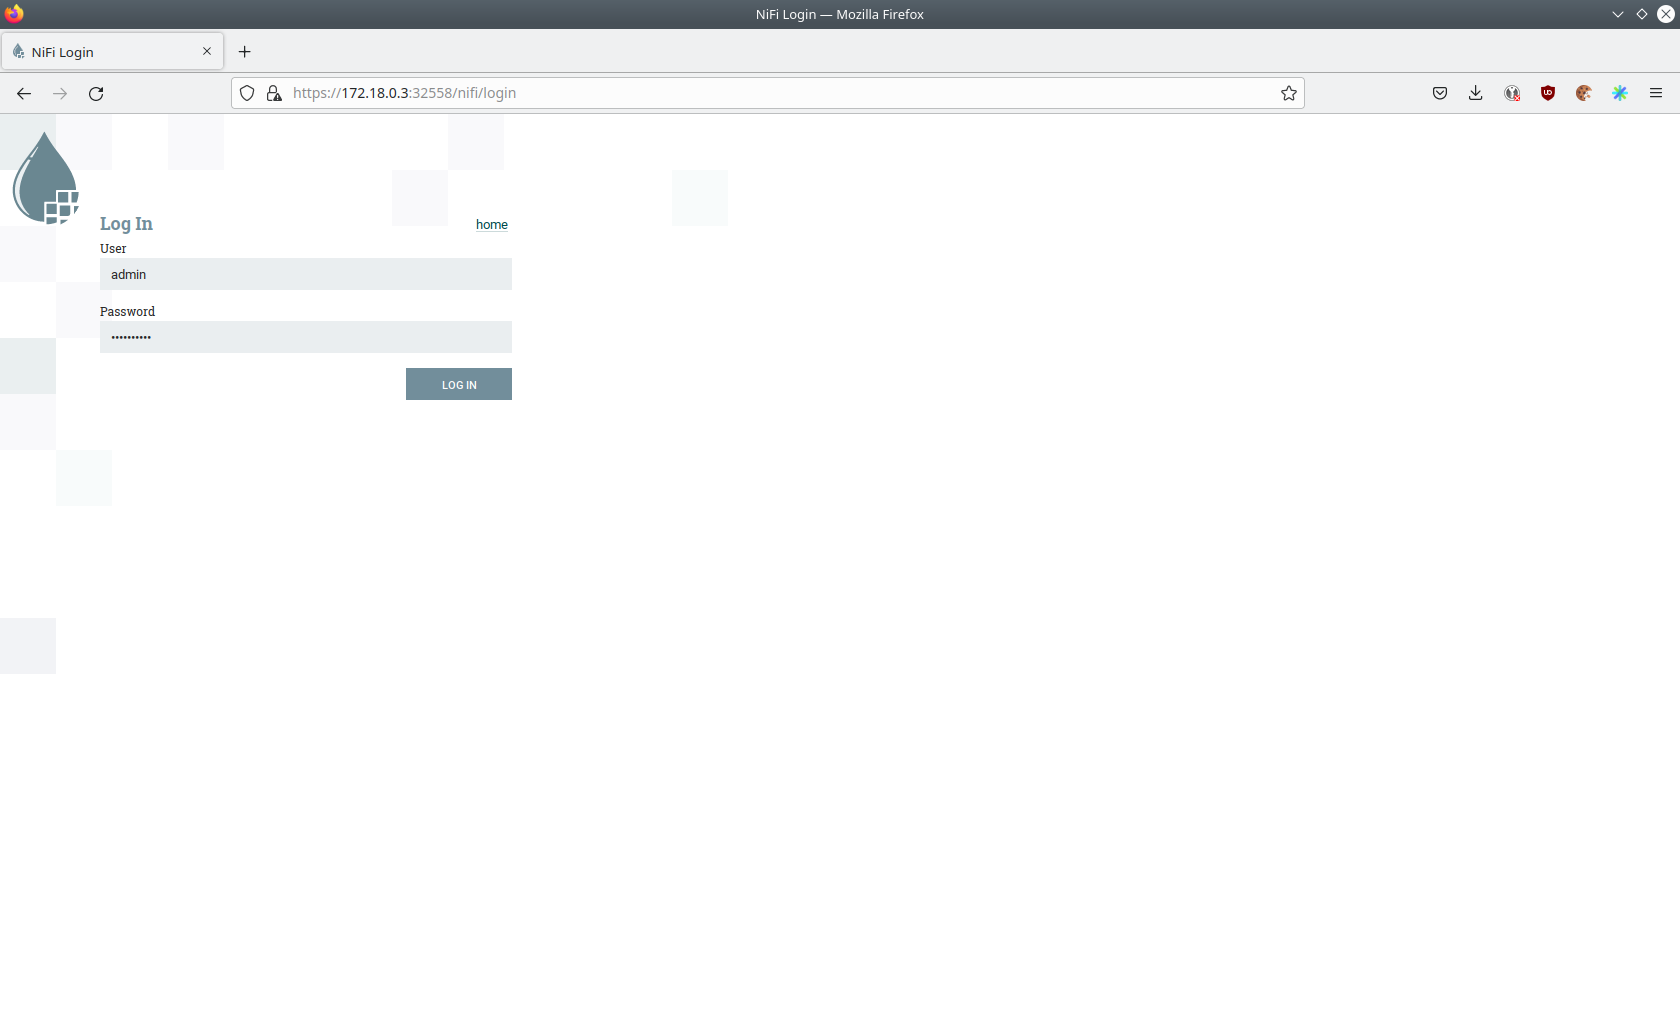Open the site security lock info
Image resolution: width=1680 pixels, height=1012 pixels.
pos(274,93)
